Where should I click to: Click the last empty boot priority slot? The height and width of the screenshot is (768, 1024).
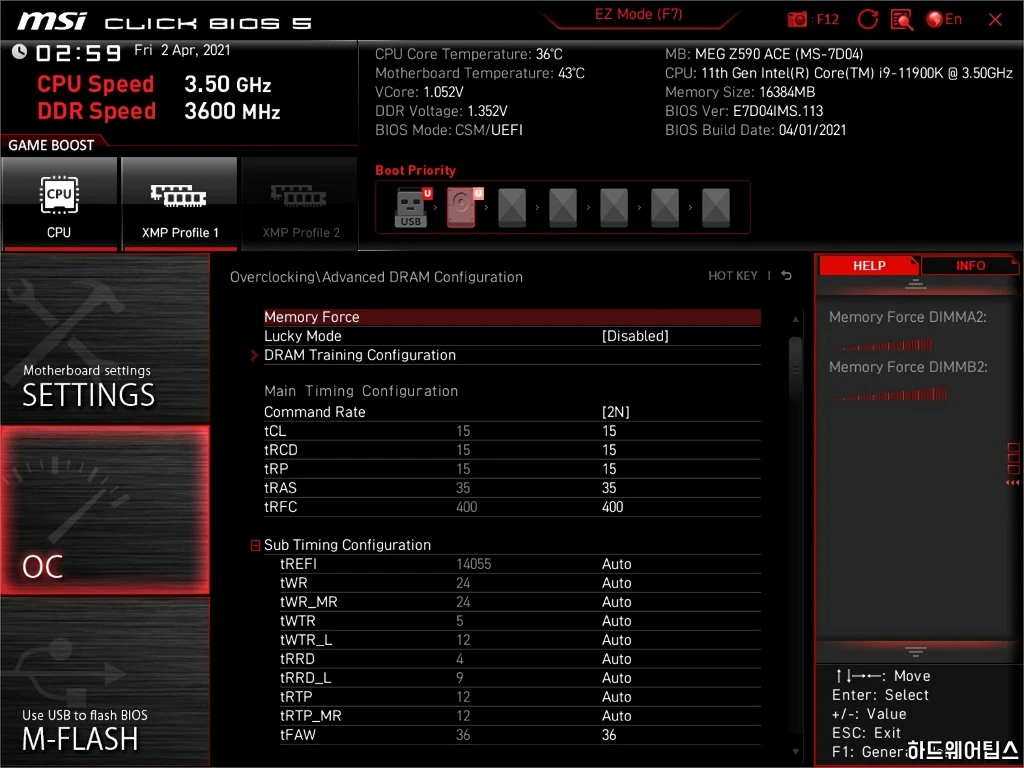tap(716, 207)
